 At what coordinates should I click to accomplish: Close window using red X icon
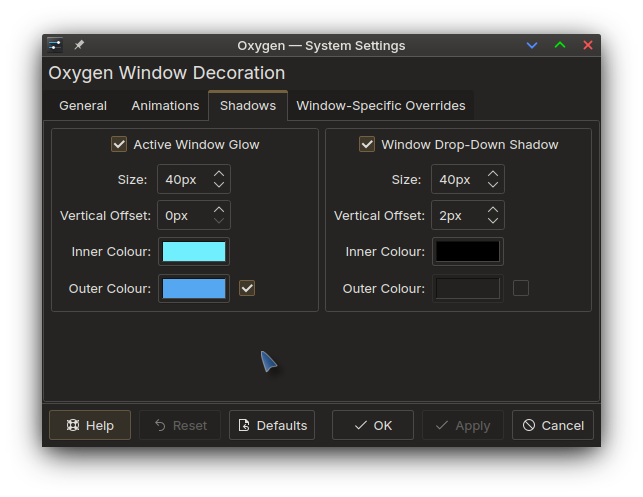click(x=588, y=45)
